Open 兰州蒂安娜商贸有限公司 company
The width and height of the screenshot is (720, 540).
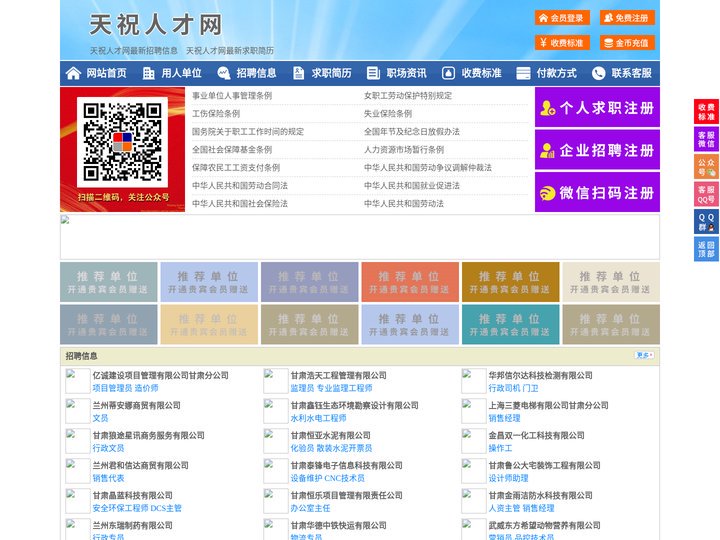pyautogui.click(x=137, y=405)
